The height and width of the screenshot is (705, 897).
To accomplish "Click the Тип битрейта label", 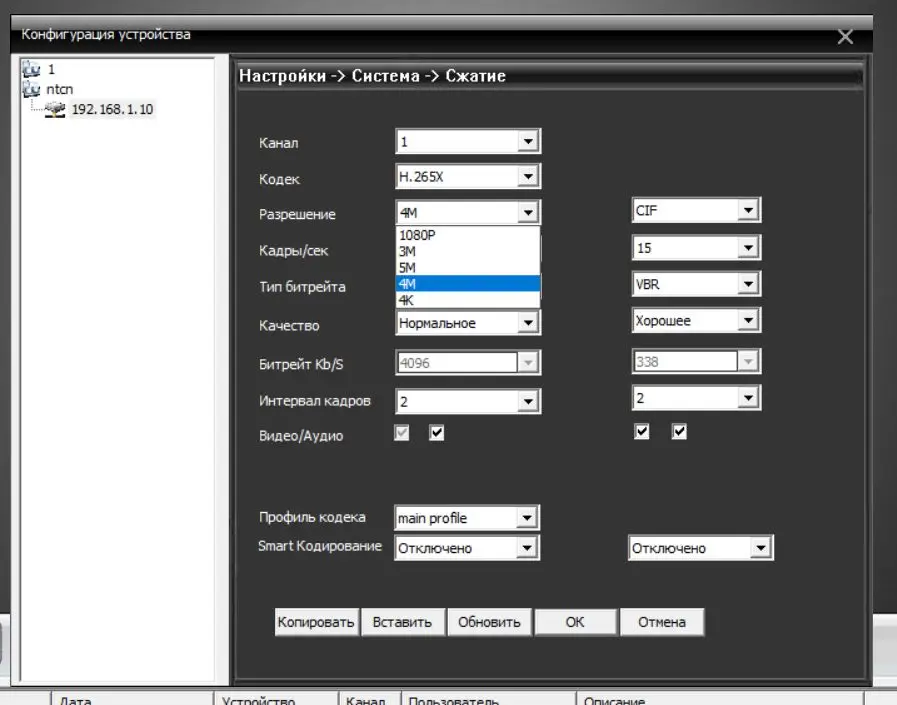I will tap(302, 287).
